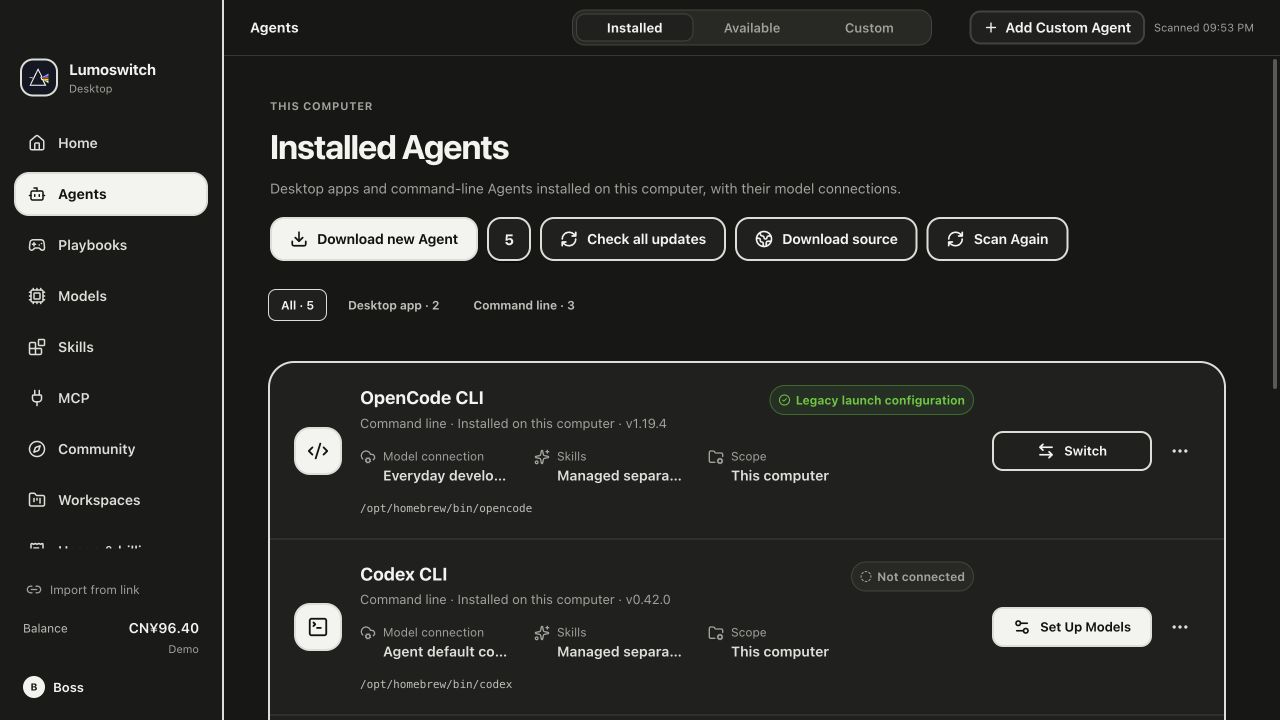Open the MCP plug icon item

(x=111, y=398)
